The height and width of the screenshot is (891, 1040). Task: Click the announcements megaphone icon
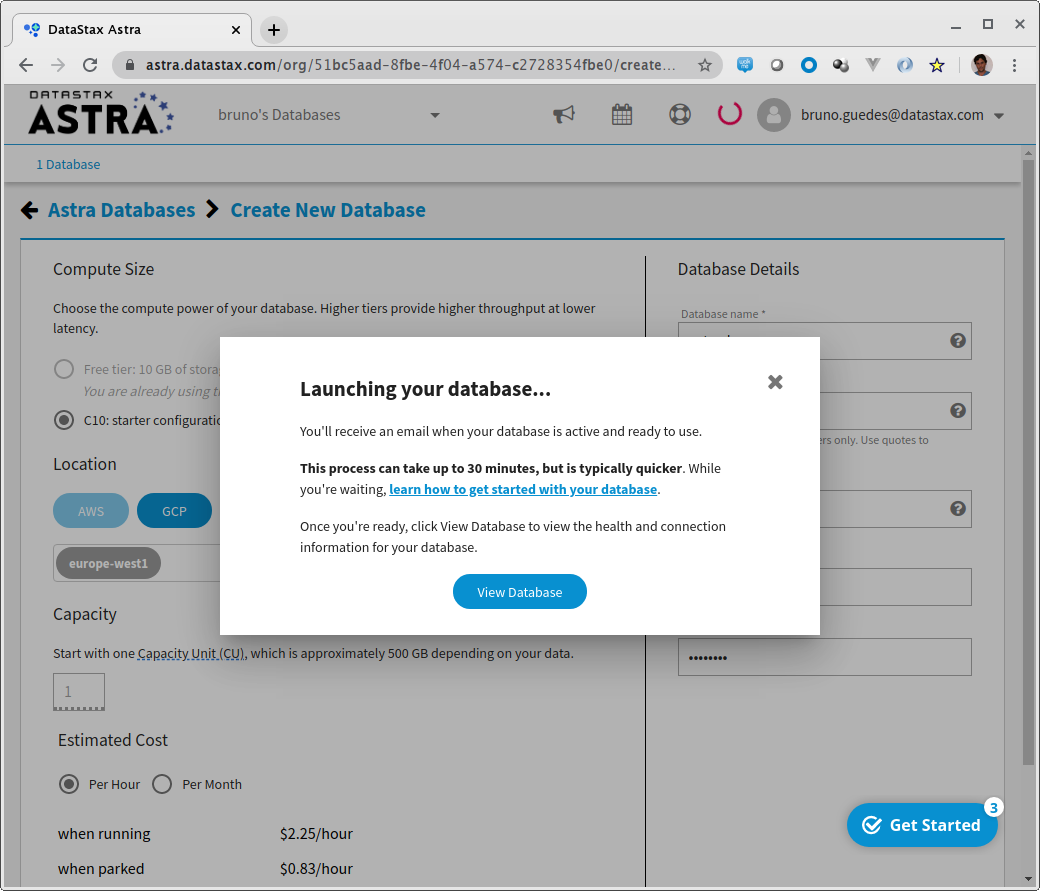[x=563, y=114]
